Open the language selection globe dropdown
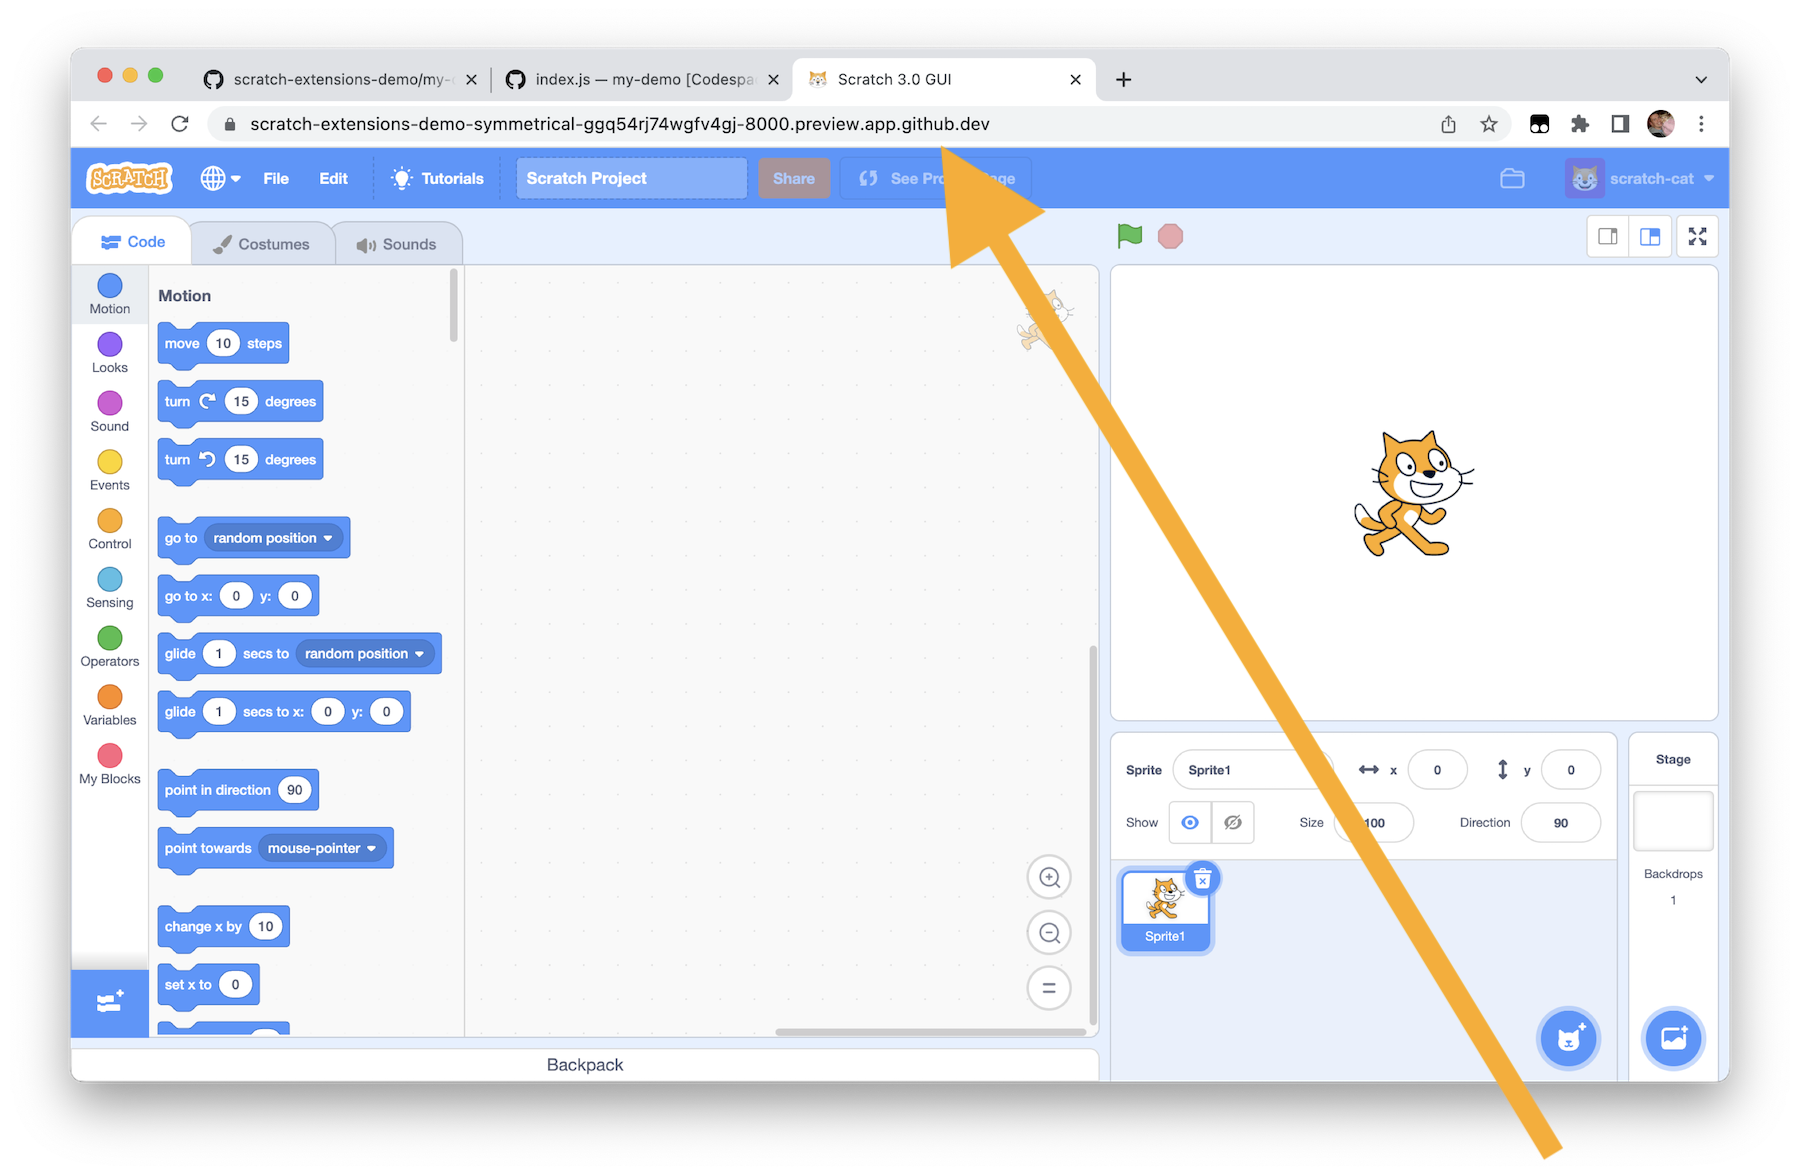The image size is (1800, 1175). [220, 178]
